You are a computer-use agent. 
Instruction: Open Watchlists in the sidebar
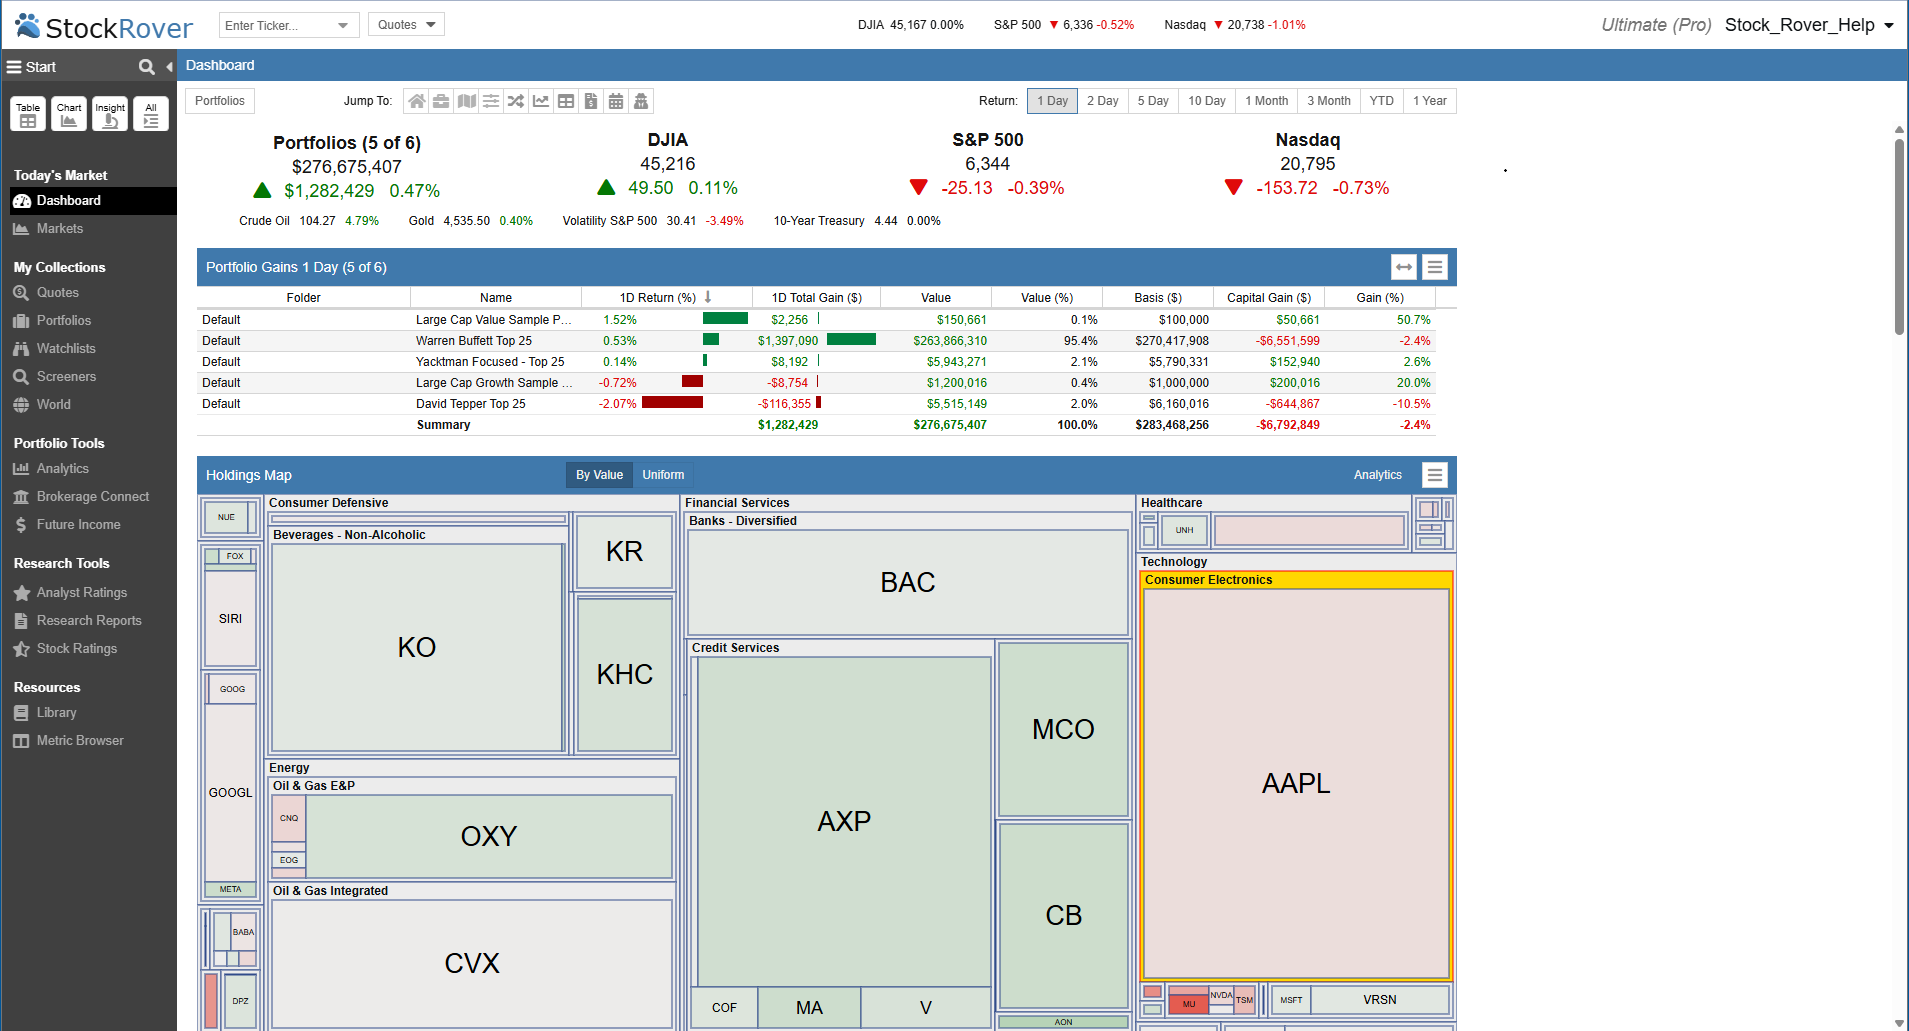[66, 349]
